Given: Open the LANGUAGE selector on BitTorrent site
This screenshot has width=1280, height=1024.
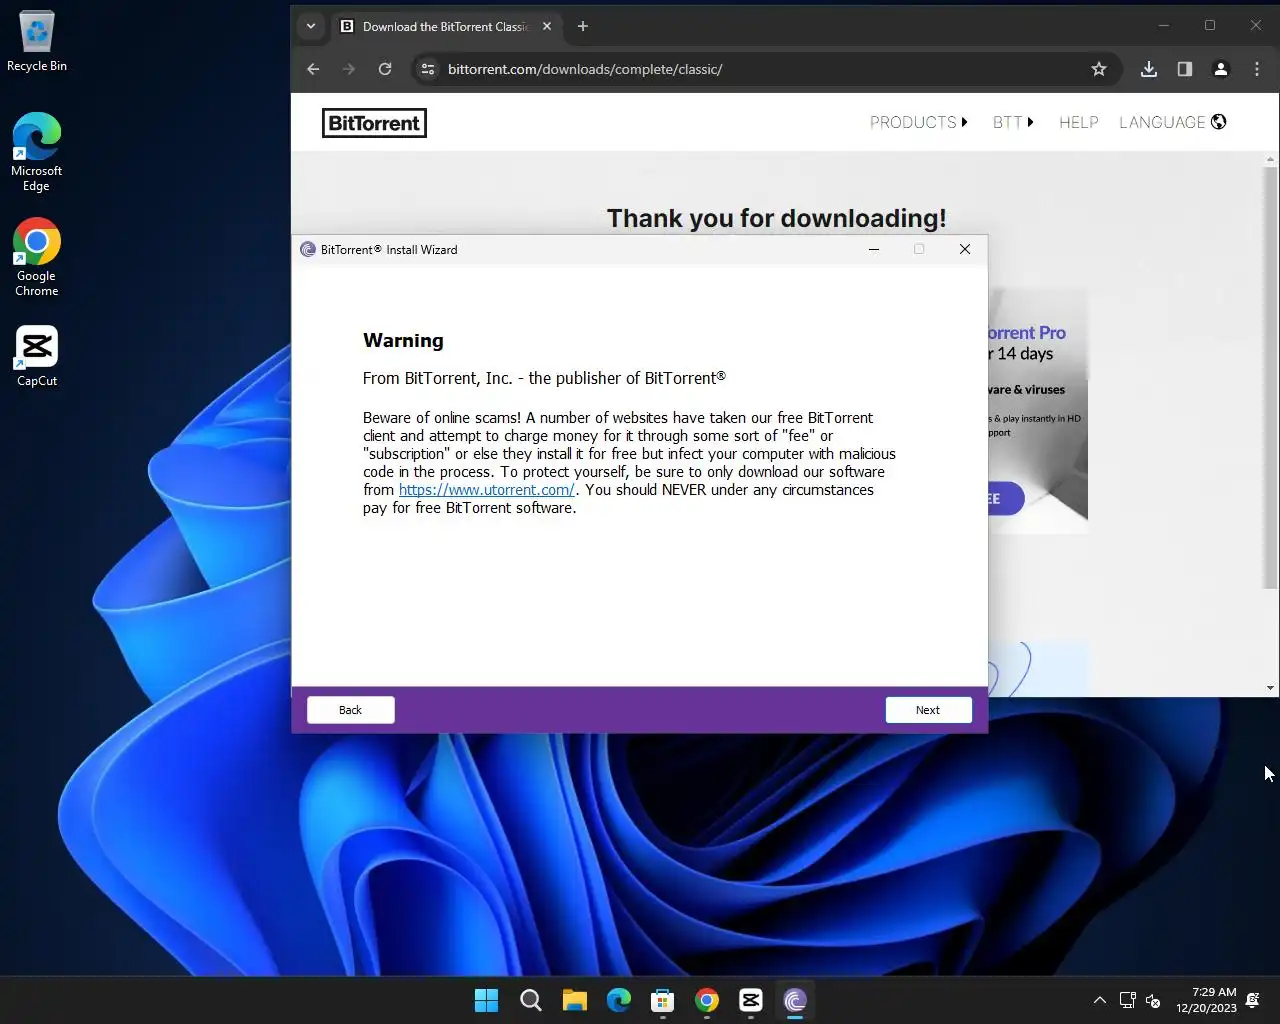Looking at the screenshot, I should coord(1172,122).
